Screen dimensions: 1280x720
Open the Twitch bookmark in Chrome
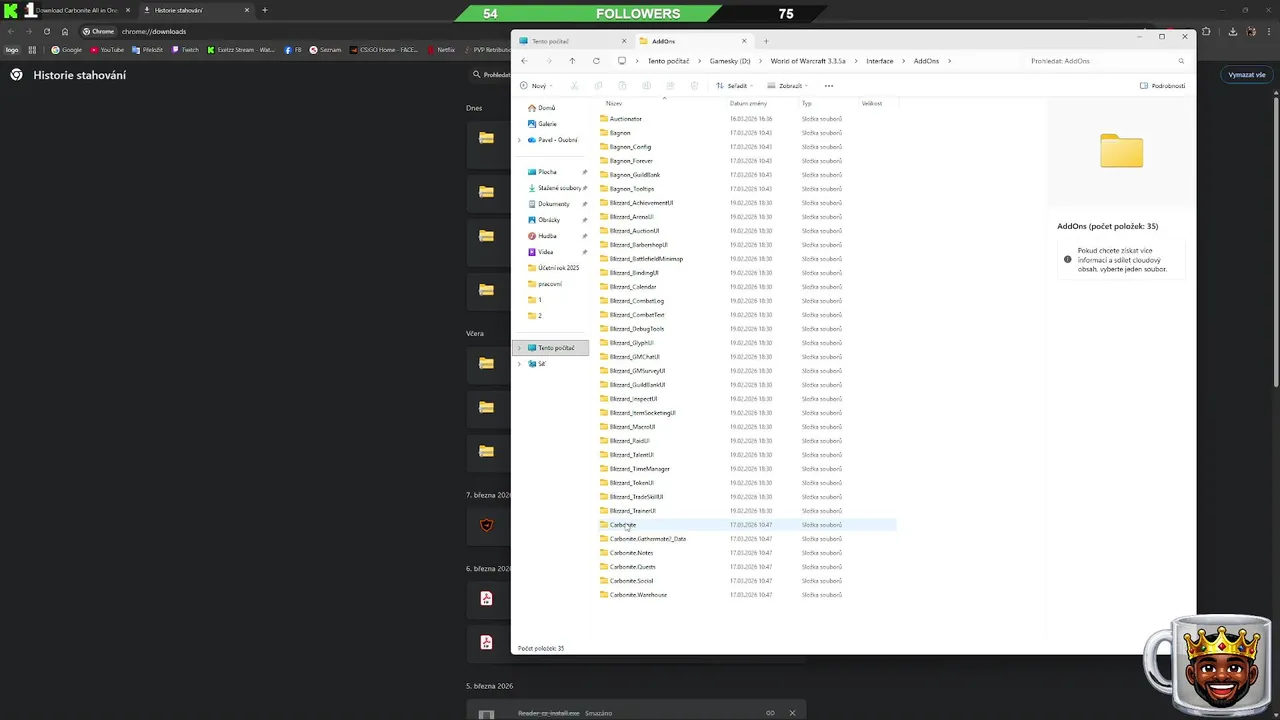click(185, 49)
